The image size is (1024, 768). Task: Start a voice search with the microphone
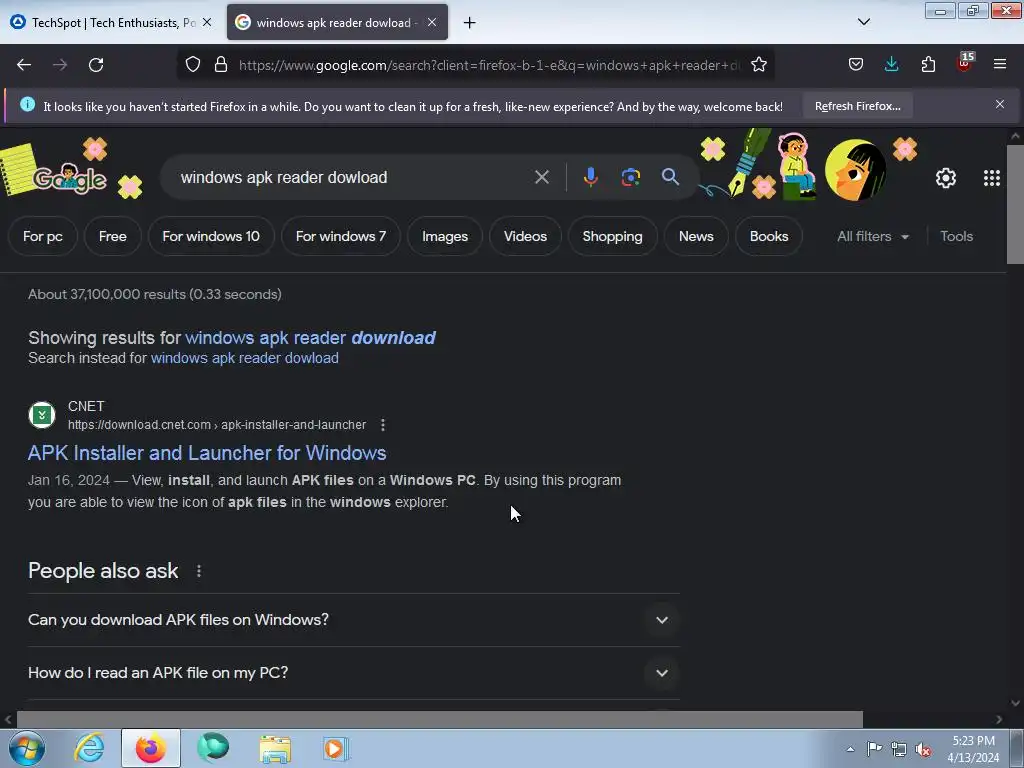point(590,177)
